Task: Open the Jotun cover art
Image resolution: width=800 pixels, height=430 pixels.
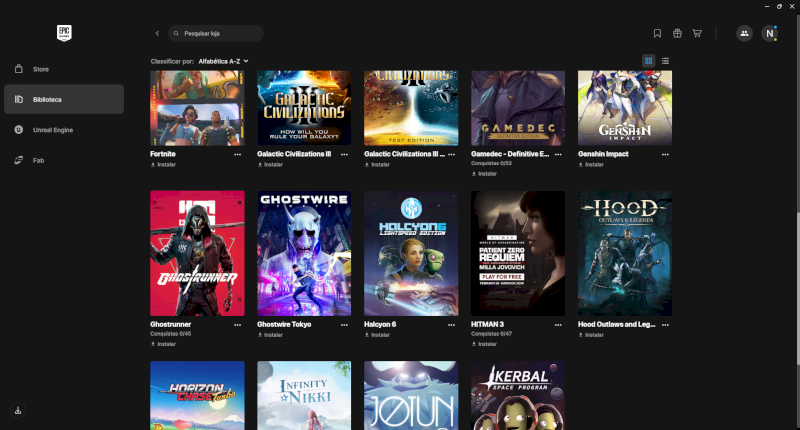Action: [x=411, y=396]
